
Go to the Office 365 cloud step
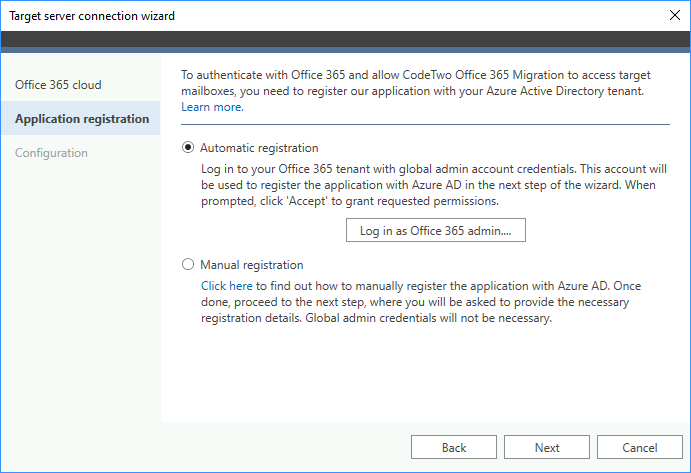click(x=58, y=85)
